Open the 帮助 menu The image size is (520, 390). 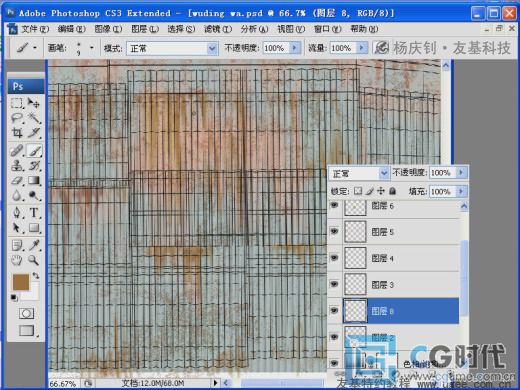[x=364, y=29]
